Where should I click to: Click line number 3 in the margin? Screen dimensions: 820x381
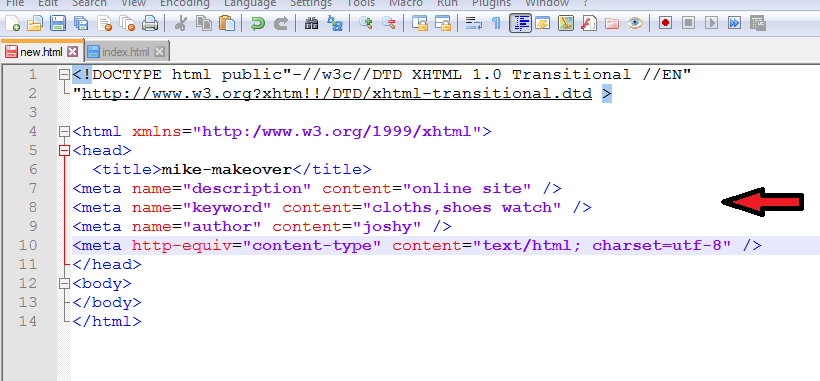click(32, 113)
